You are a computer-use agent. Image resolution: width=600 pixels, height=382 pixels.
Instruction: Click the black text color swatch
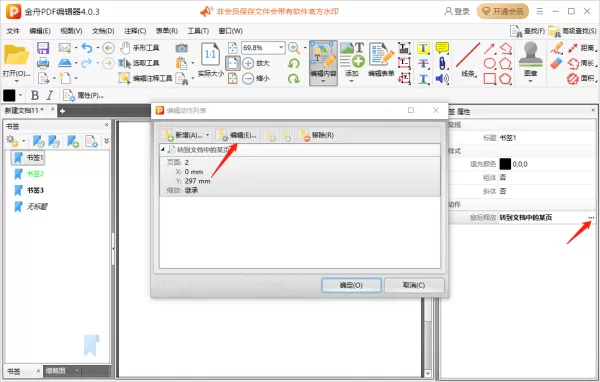click(9, 95)
